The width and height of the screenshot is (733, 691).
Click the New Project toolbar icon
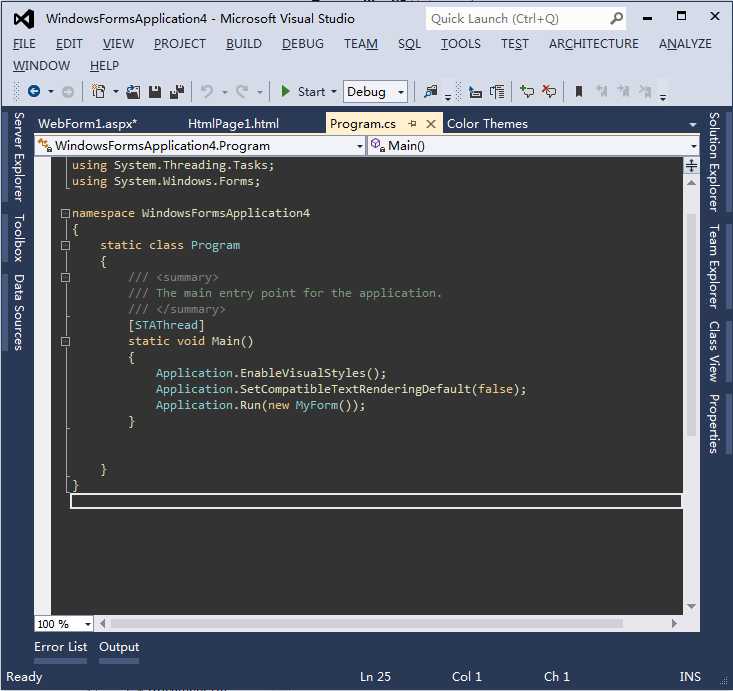pos(98,91)
